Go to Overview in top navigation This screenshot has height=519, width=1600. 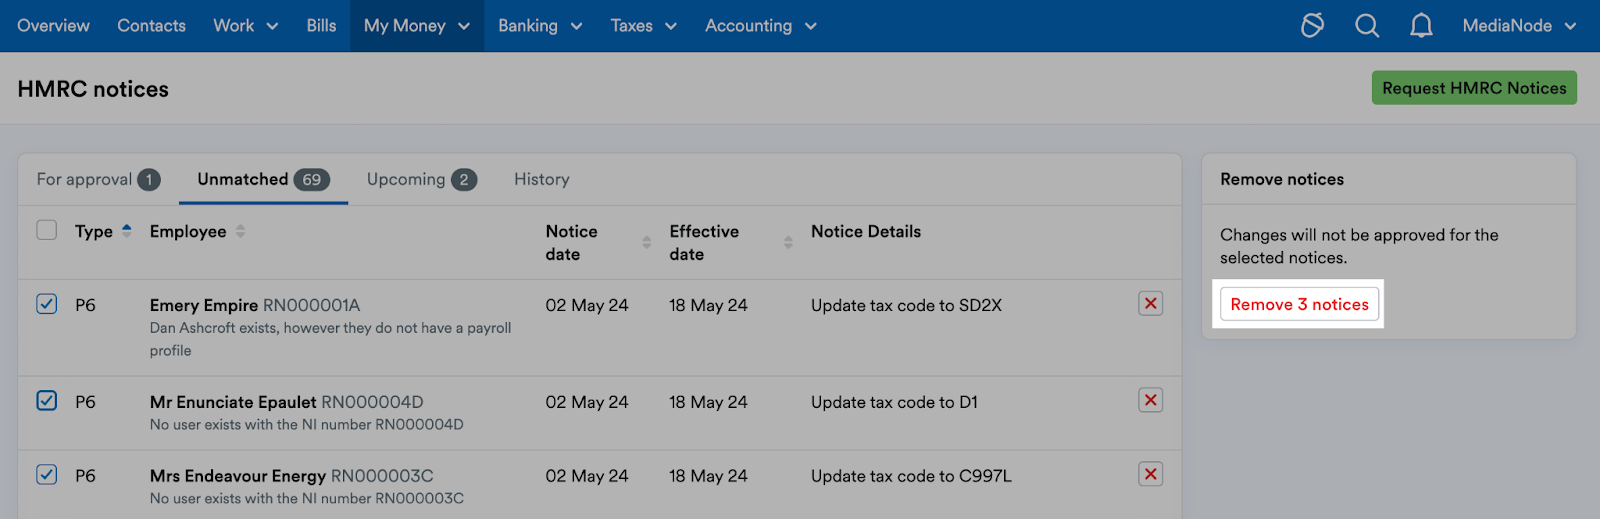pos(54,26)
